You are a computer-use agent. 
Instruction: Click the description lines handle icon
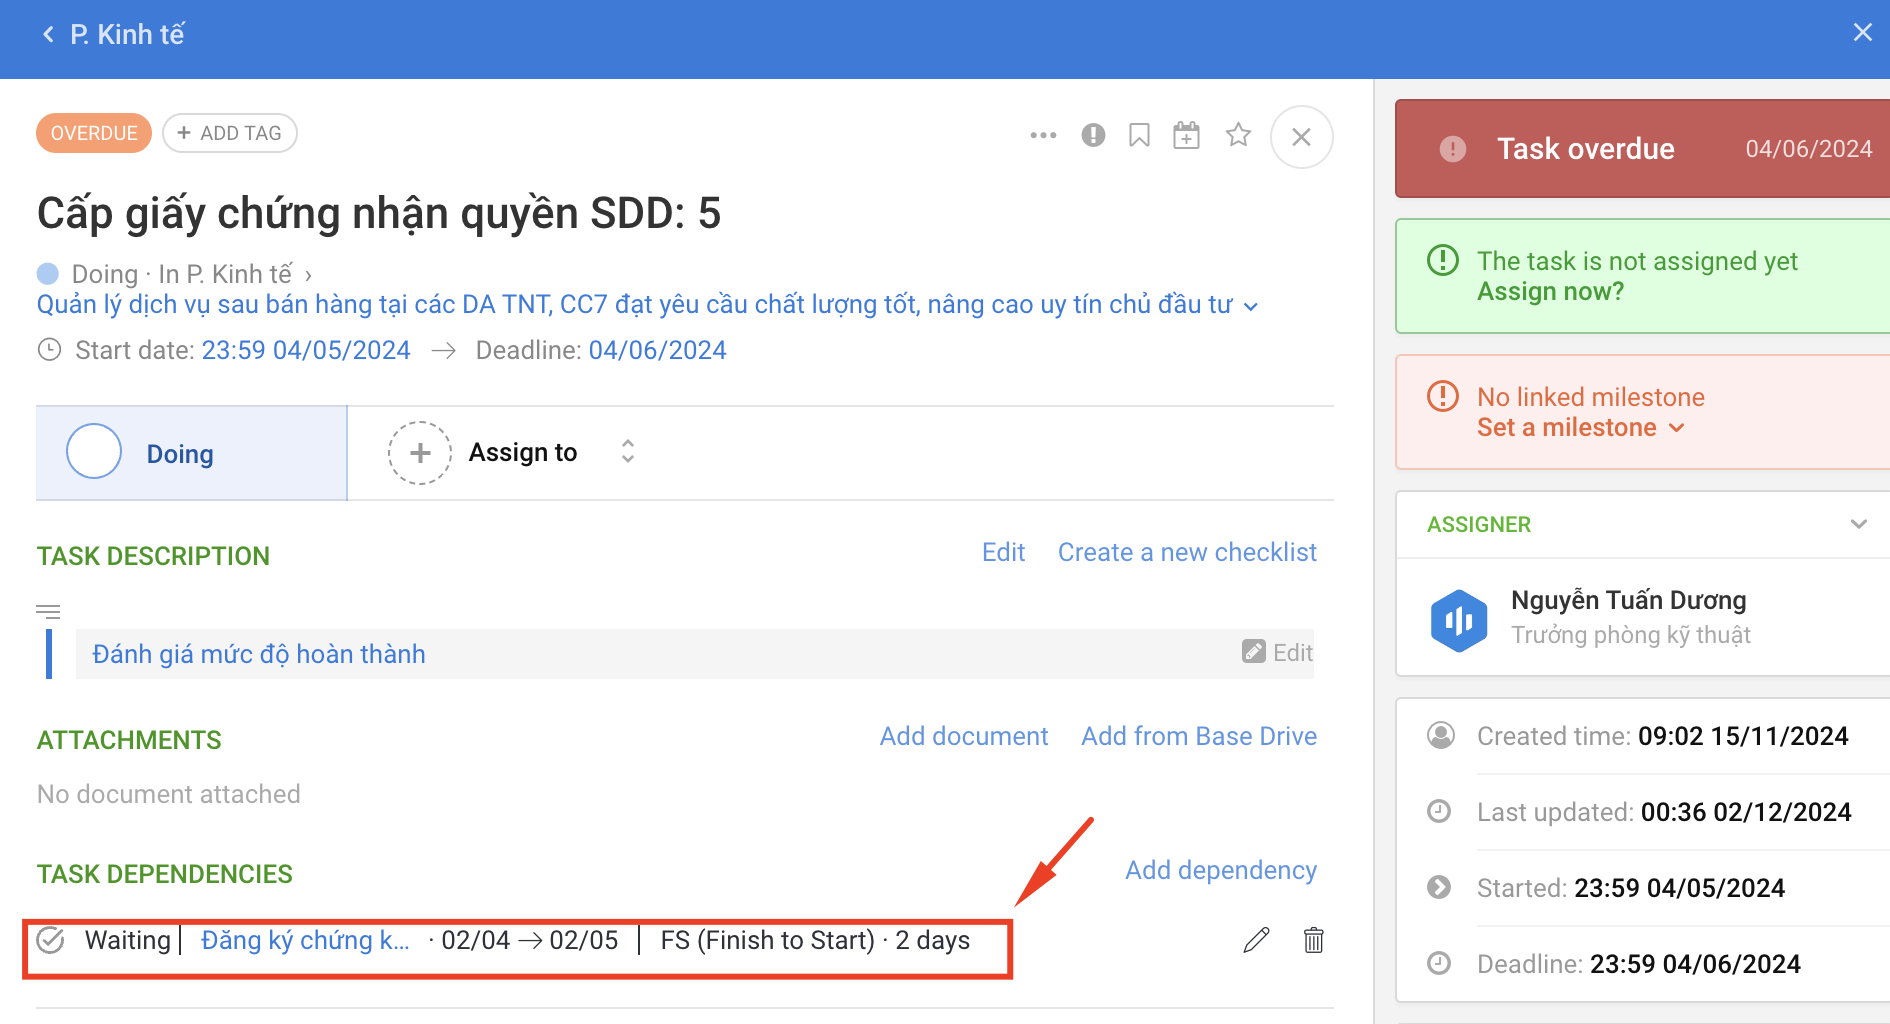pyautogui.click(x=48, y=611)
